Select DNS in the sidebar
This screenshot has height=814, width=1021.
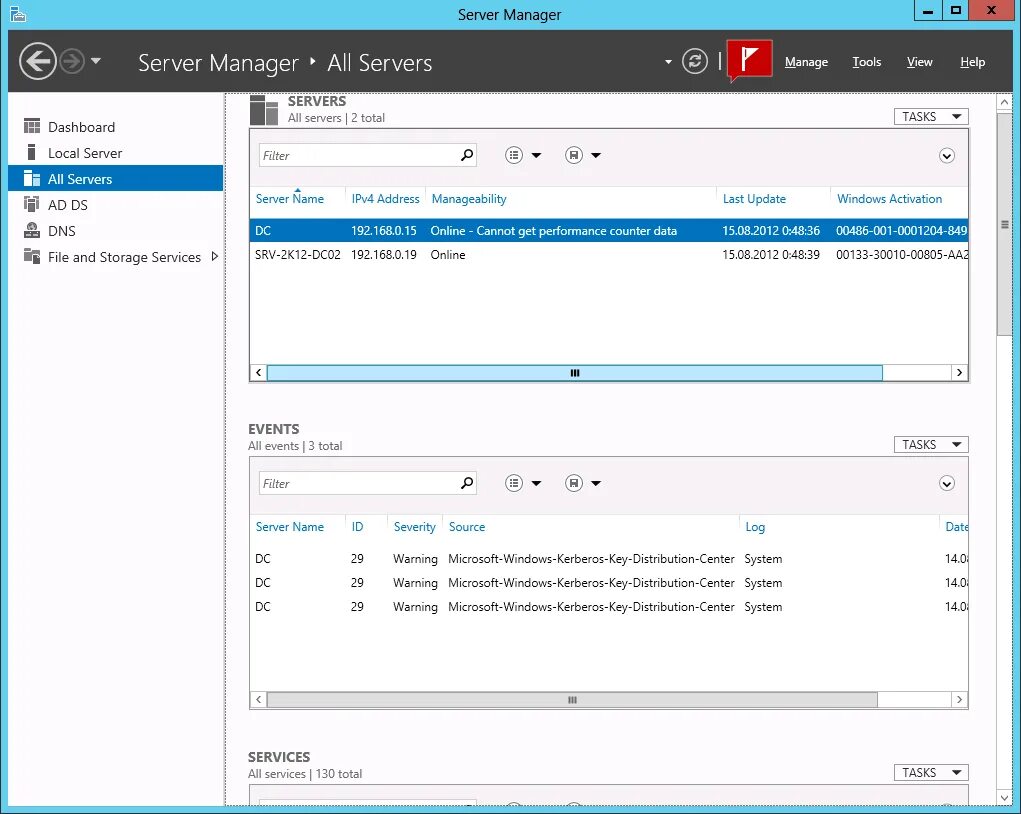(62, 231)
